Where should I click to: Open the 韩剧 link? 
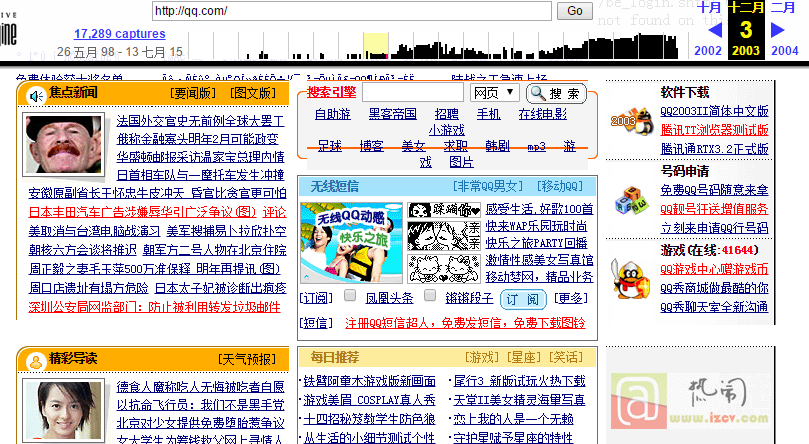(x=497, y=146)
